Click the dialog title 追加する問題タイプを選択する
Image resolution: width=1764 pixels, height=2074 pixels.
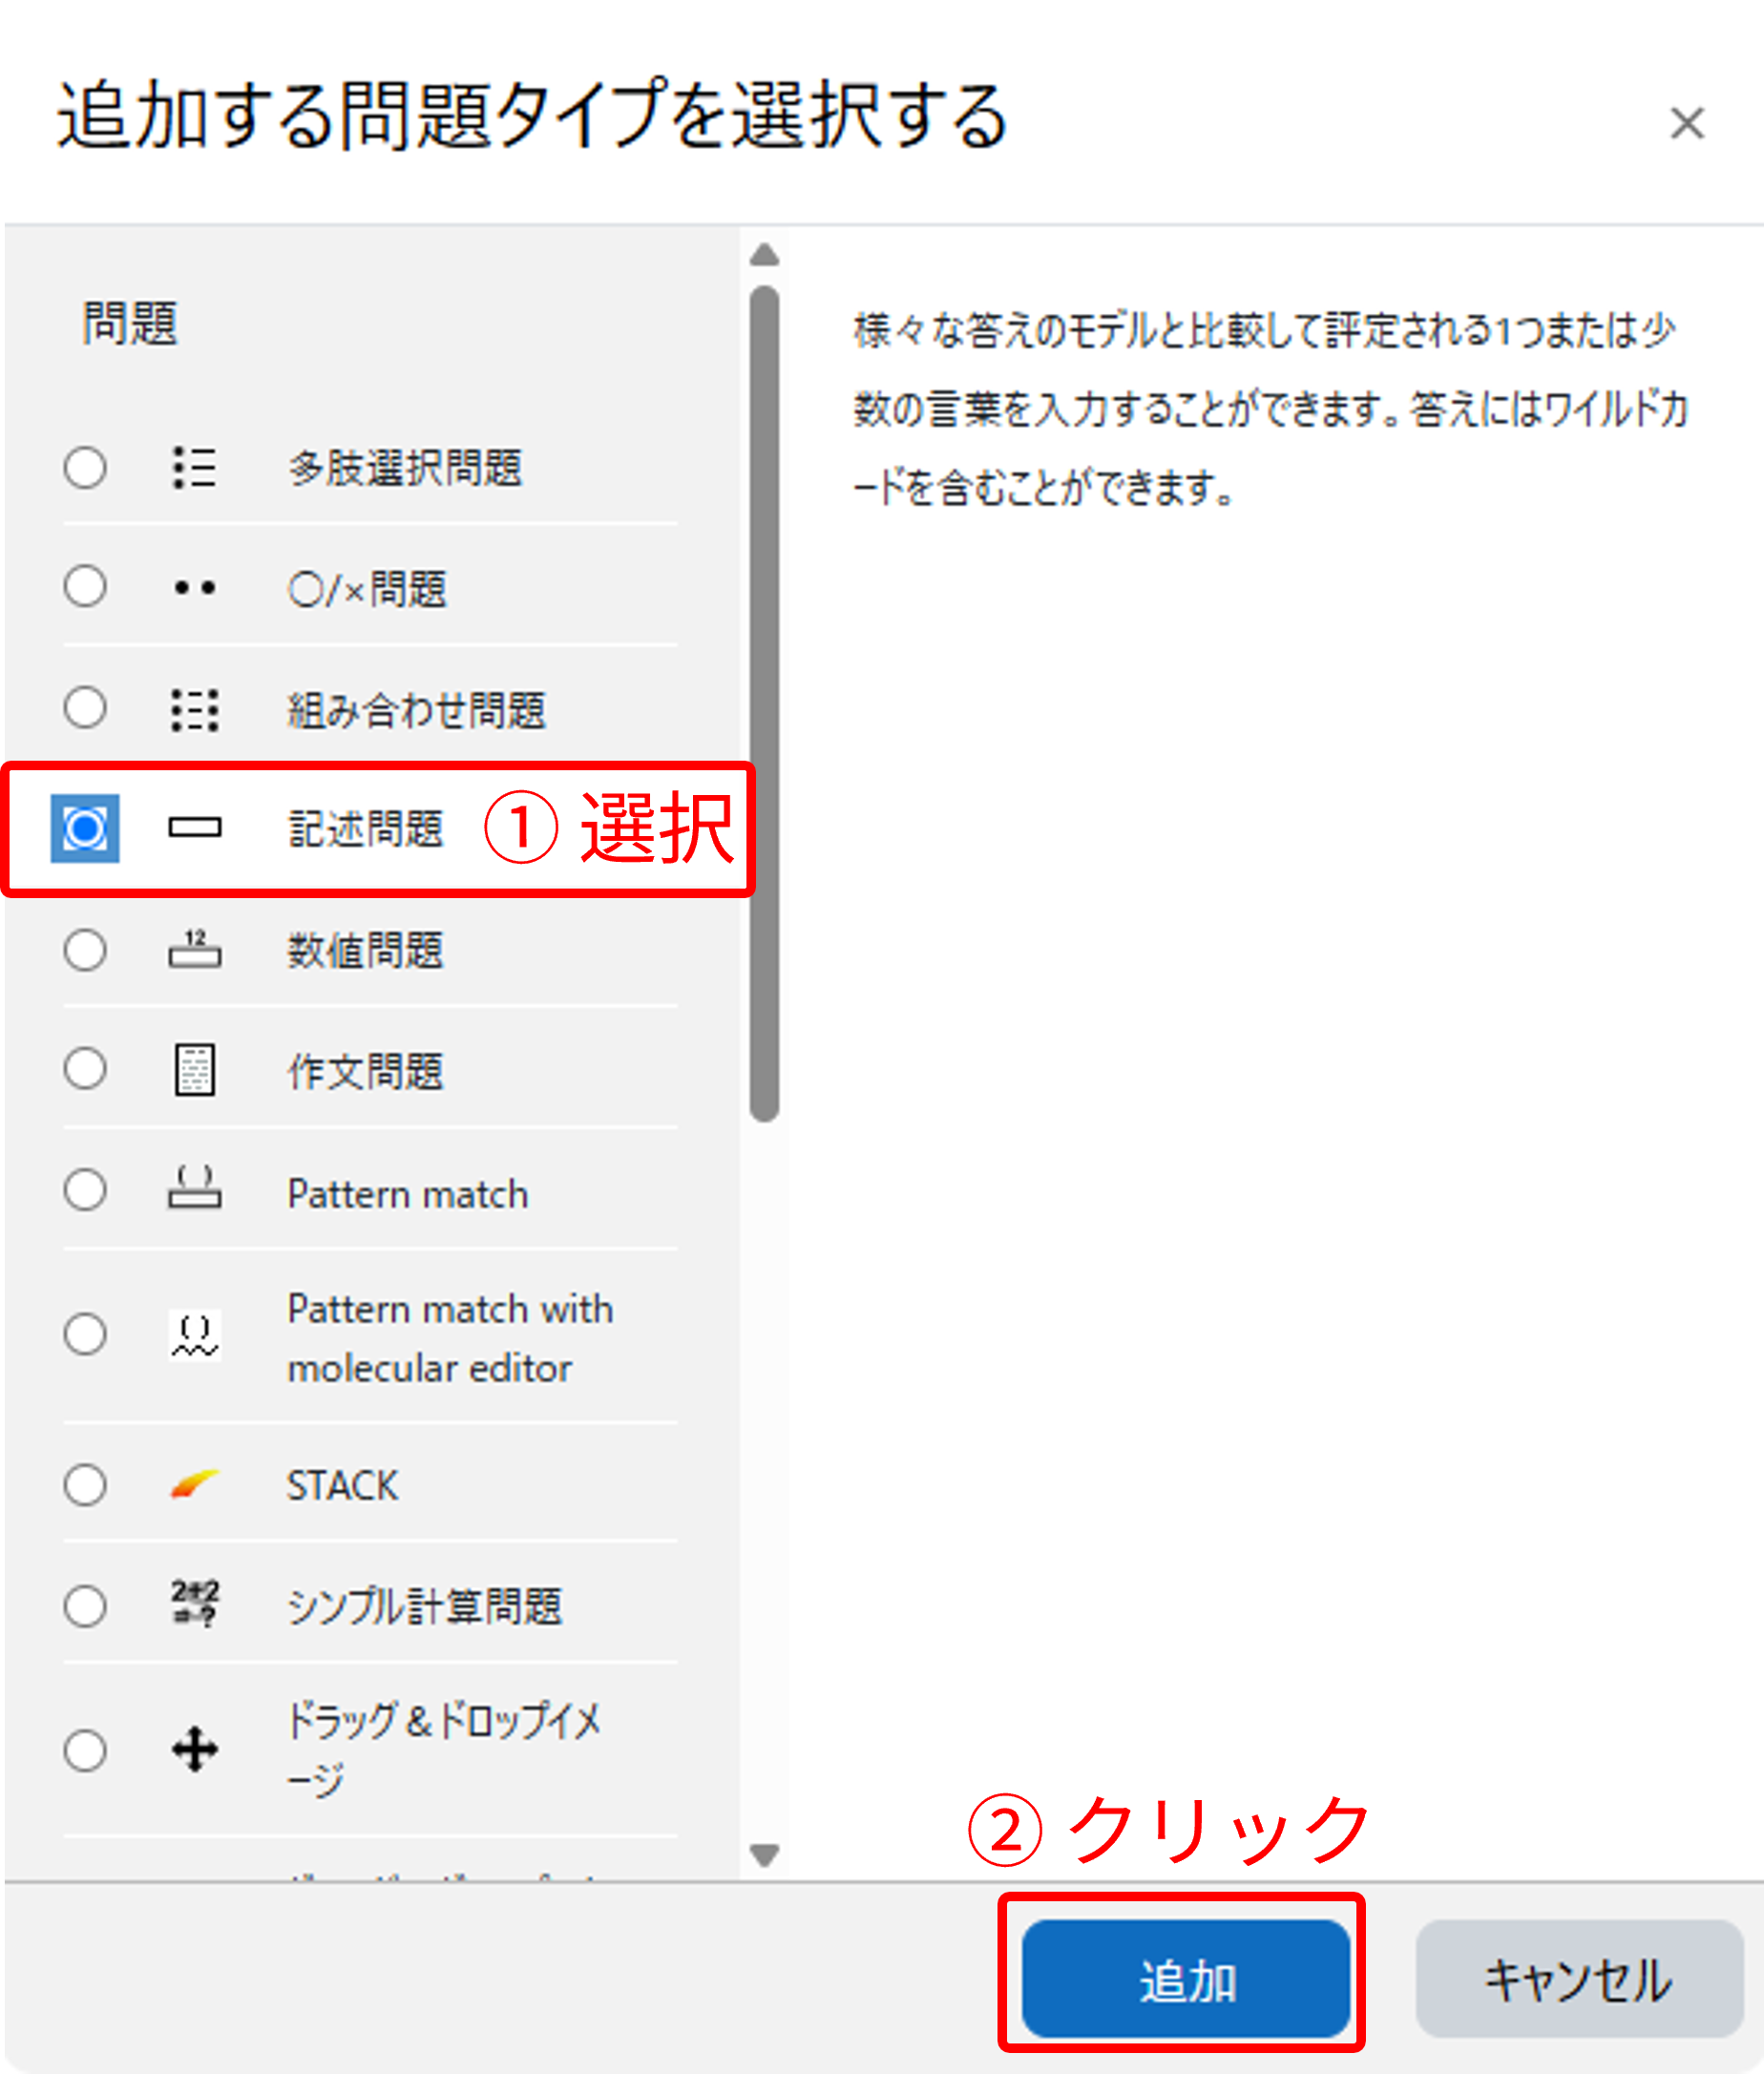pos(532,116)
